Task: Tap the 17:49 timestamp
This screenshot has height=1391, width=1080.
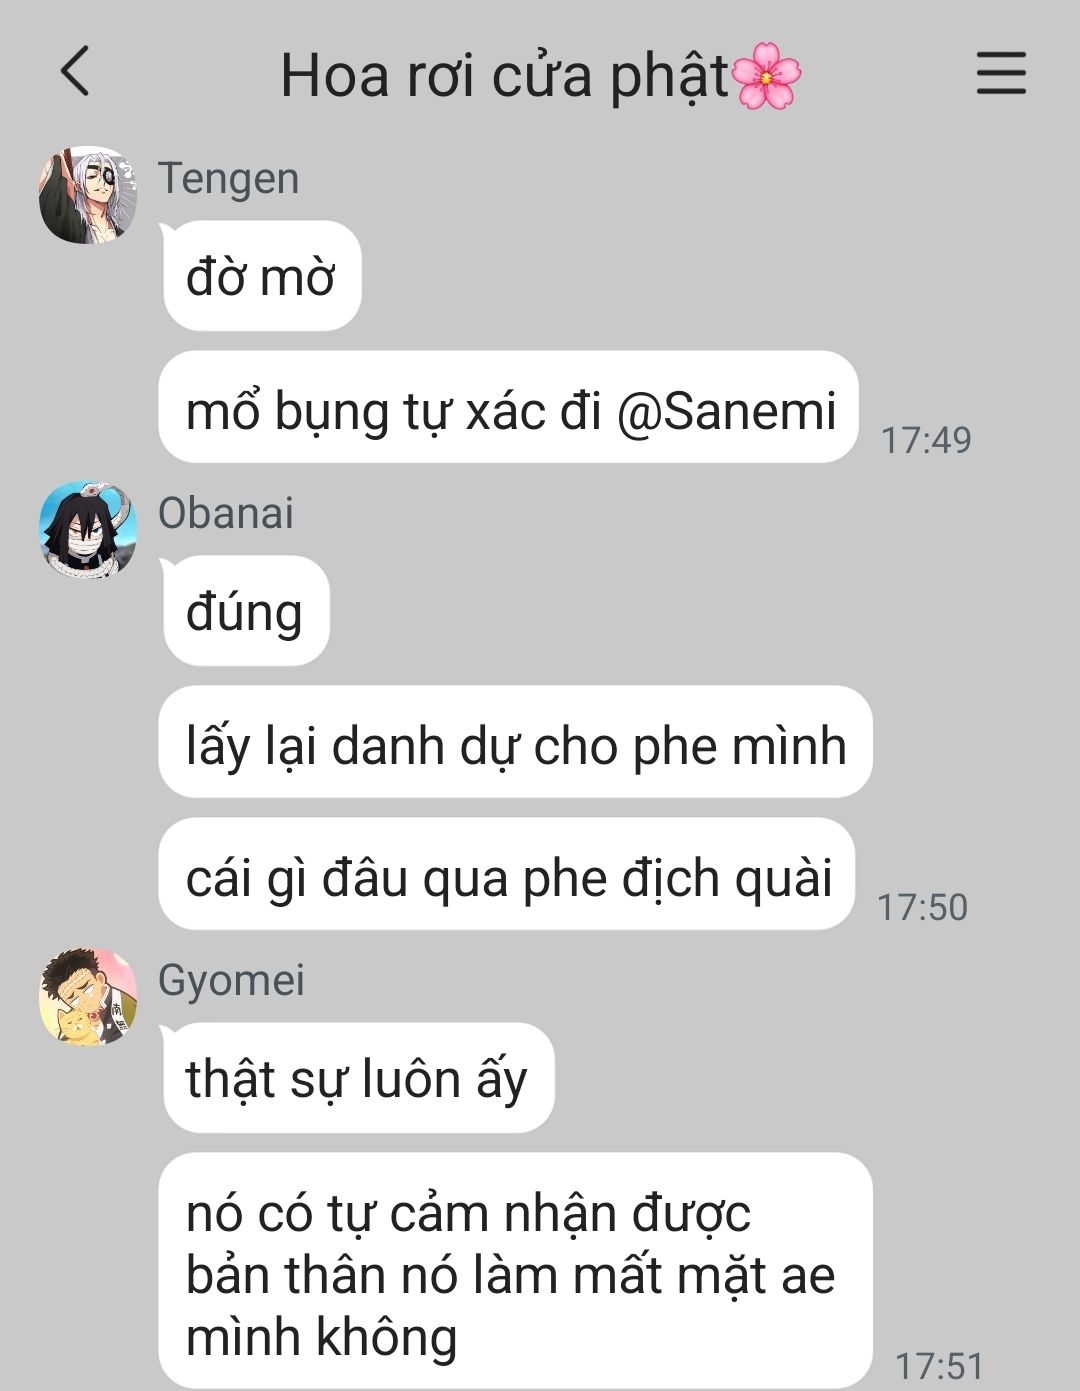Action: [x=926, y=440]
